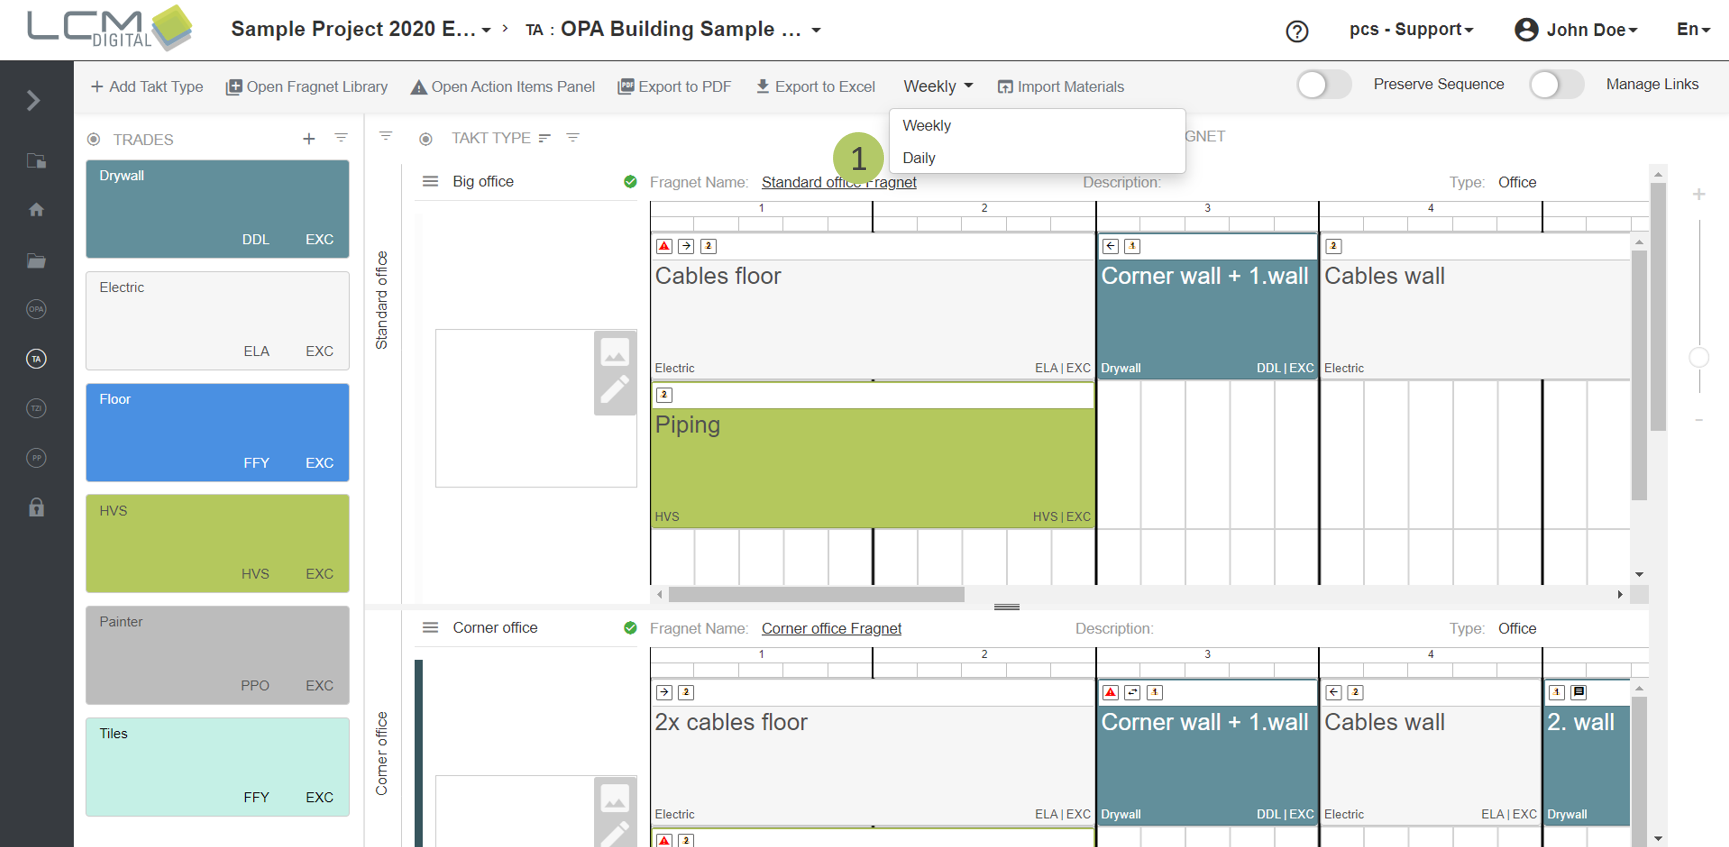The width and height of the screenshot is (1729, 847).
Task: Click the Big office hamburger menu icon
Action: (x=430, y=182)
